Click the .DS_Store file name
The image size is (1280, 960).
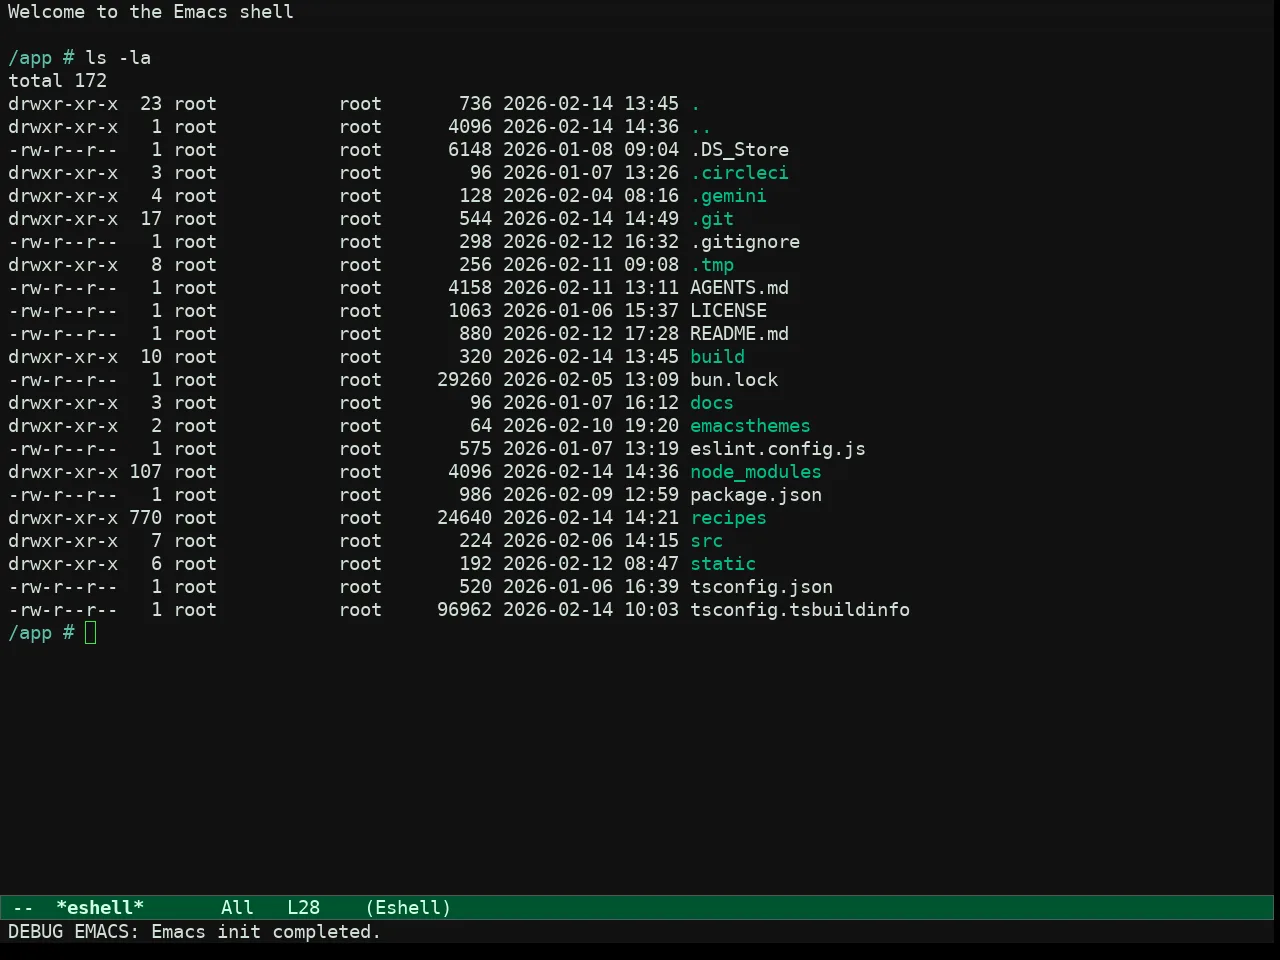(739, 150)
